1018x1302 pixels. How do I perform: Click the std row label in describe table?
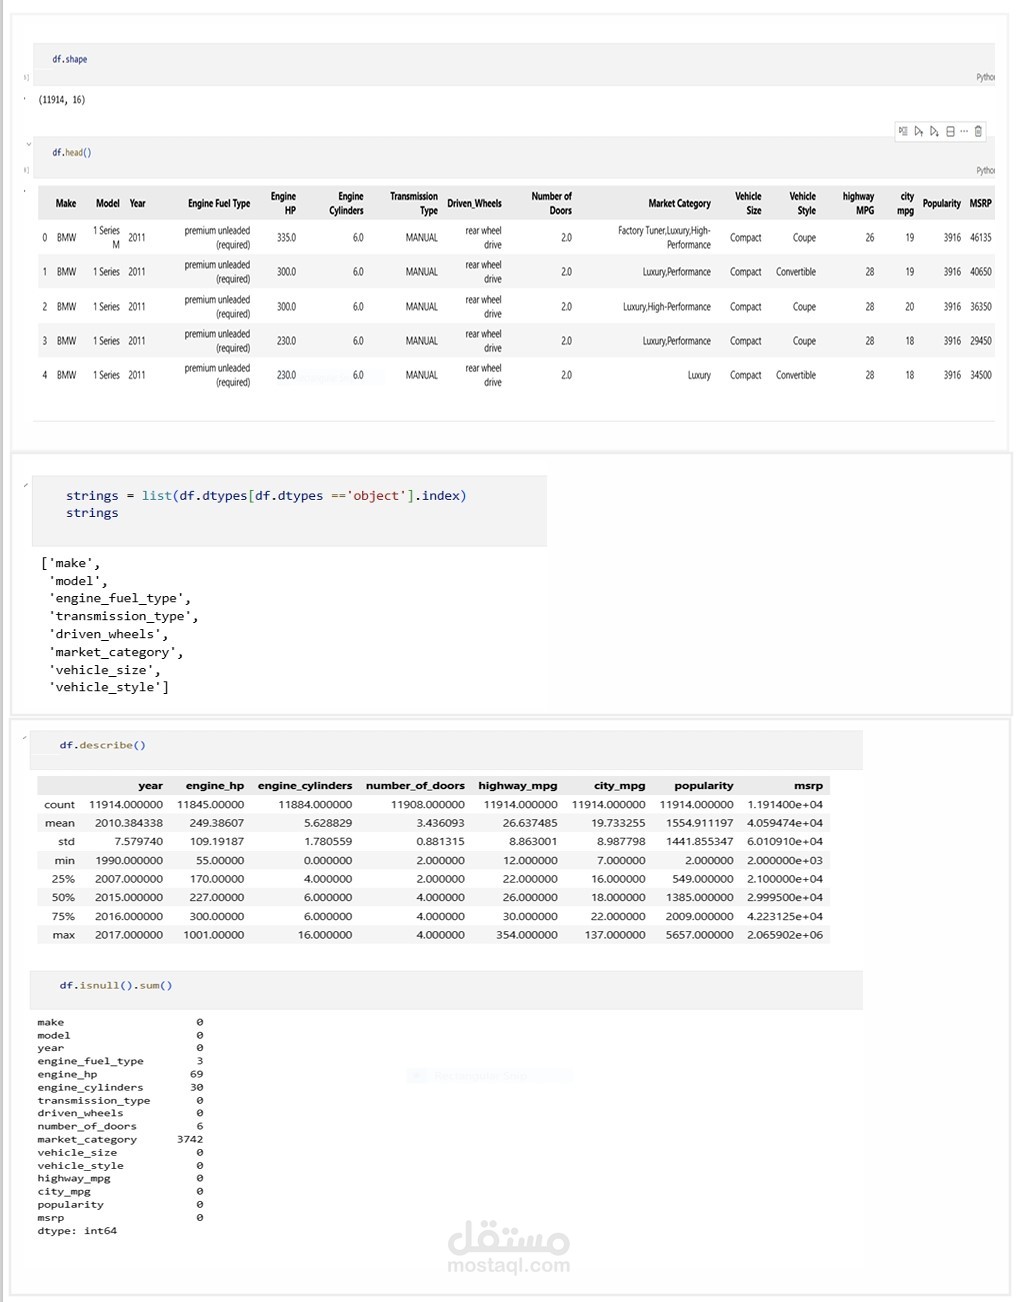66,842
